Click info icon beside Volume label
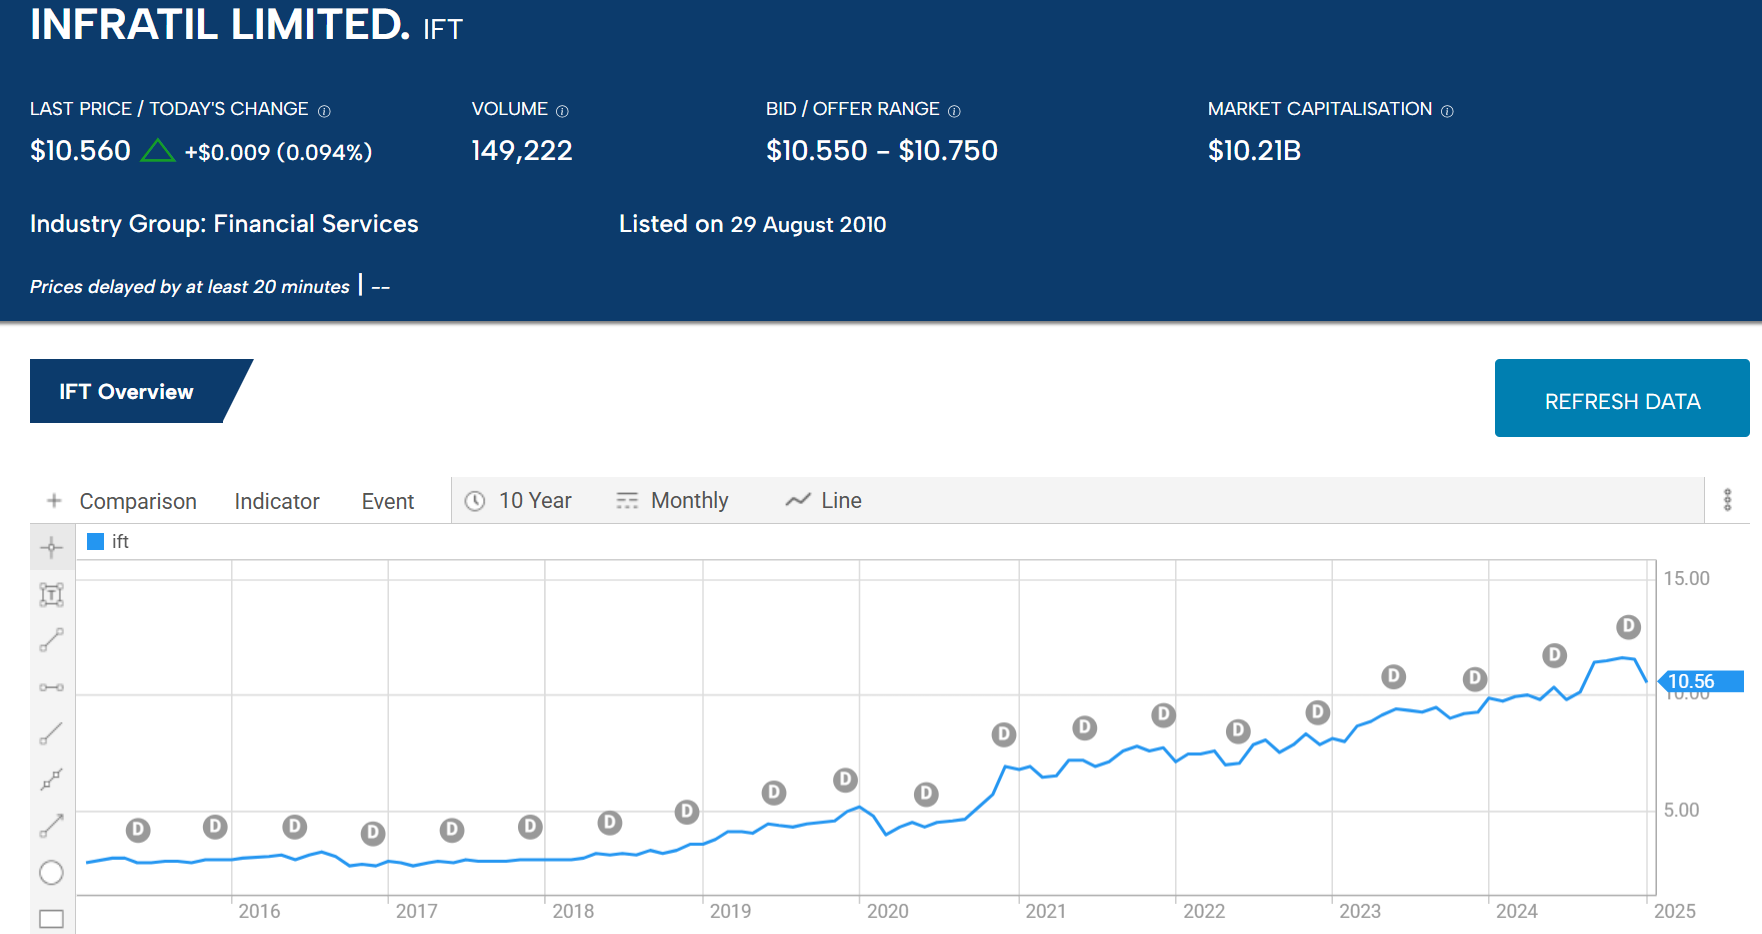The image size is (1762, 934). (x=562, y=111)
